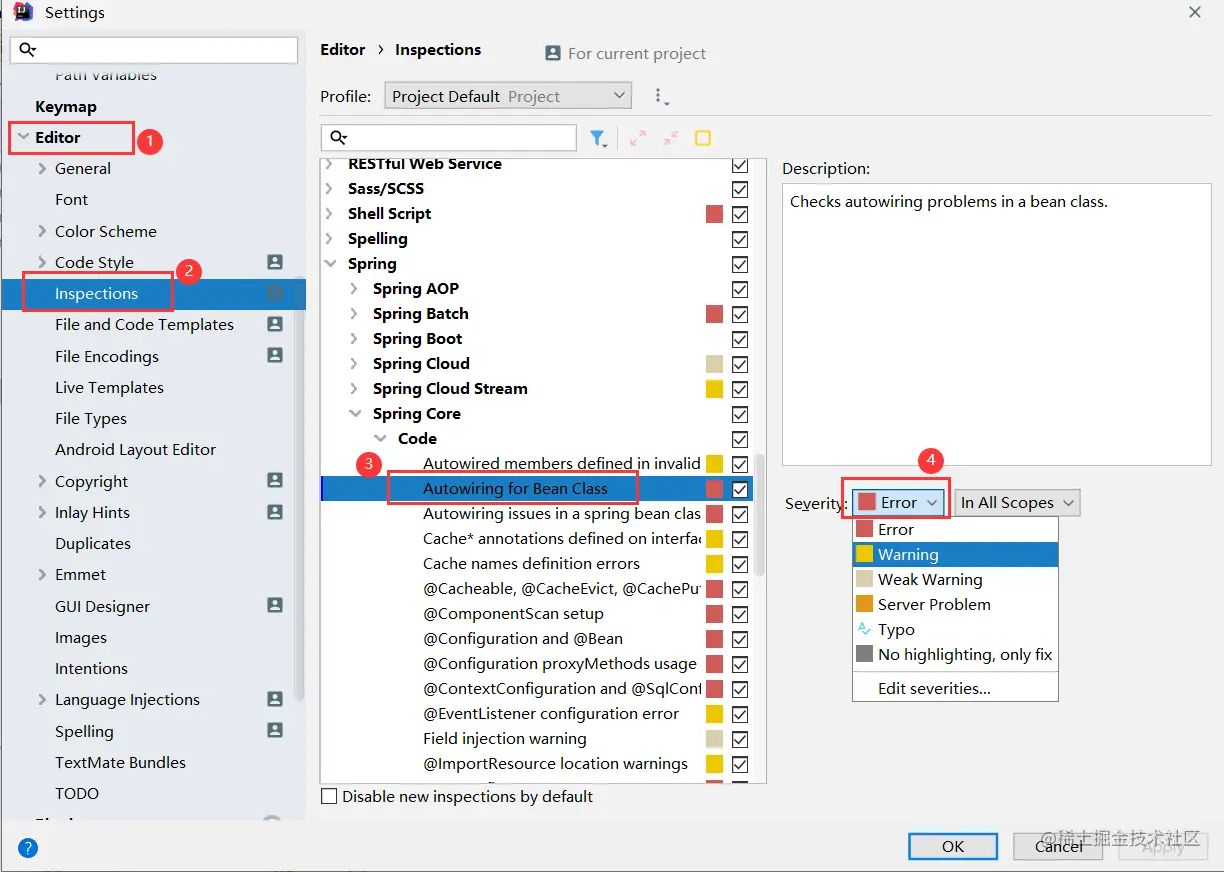Open the Keymap settings page
The height and width of the screenshot is (872, 1224).
(x=66, y=107)
